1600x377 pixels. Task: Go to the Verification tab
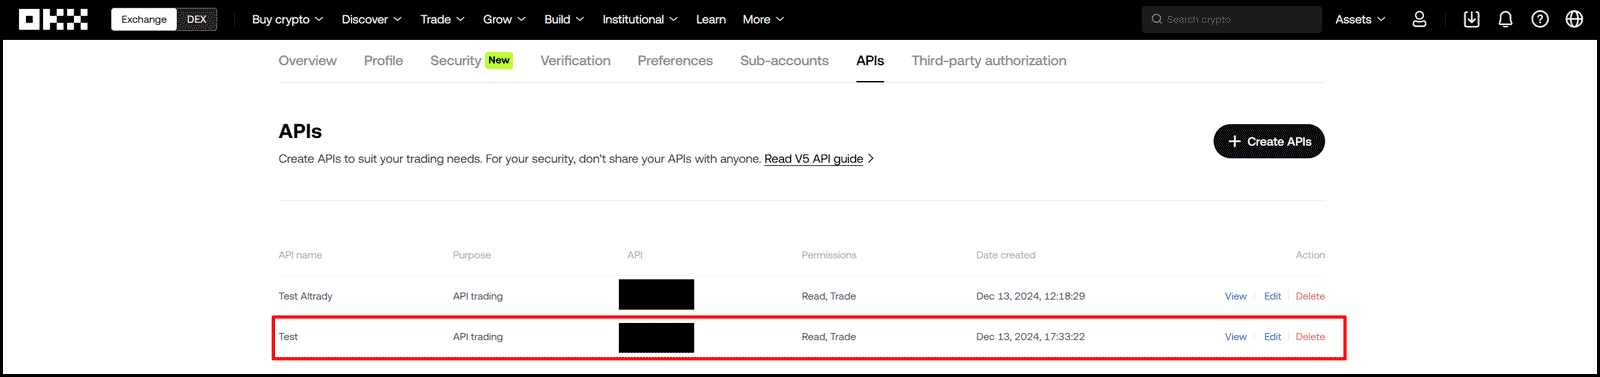coord(575,61)
